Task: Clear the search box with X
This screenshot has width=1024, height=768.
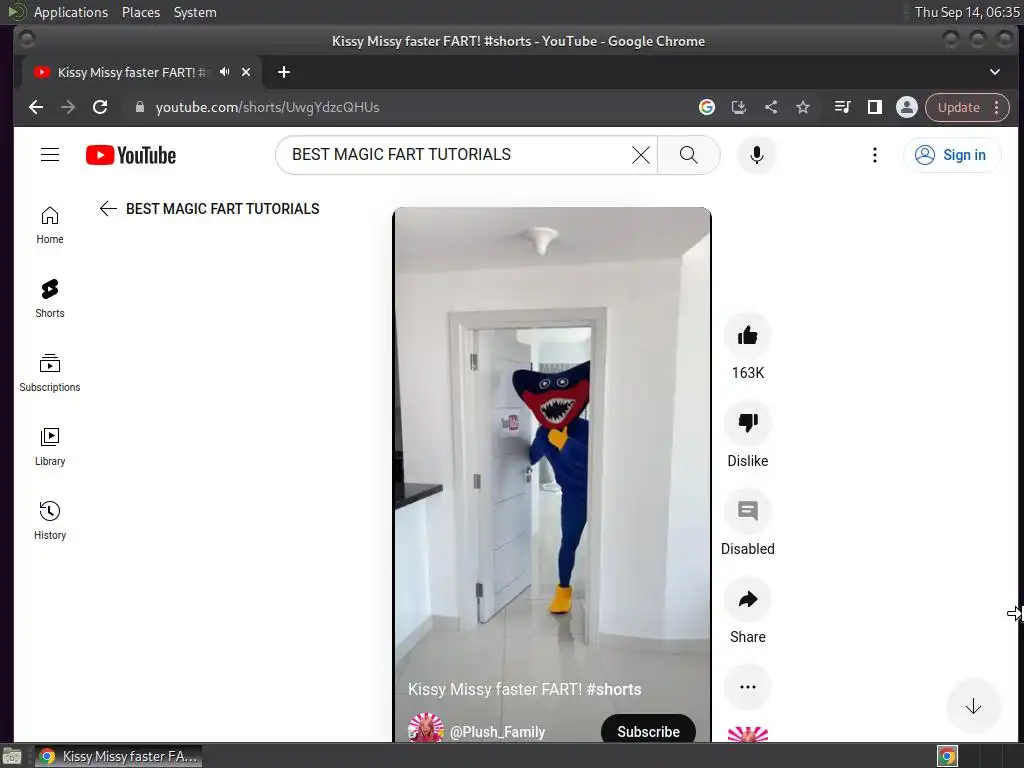Action: (x=641, y=155)
